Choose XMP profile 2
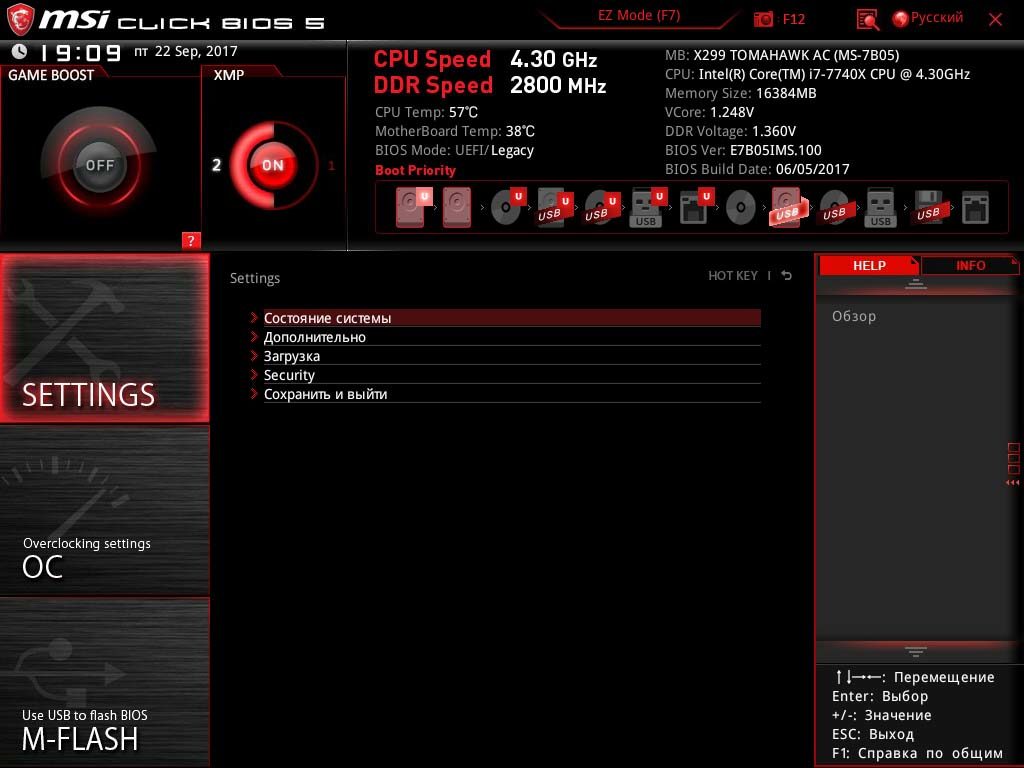Screen dimensions: 1024x768 tap(216, 165)
